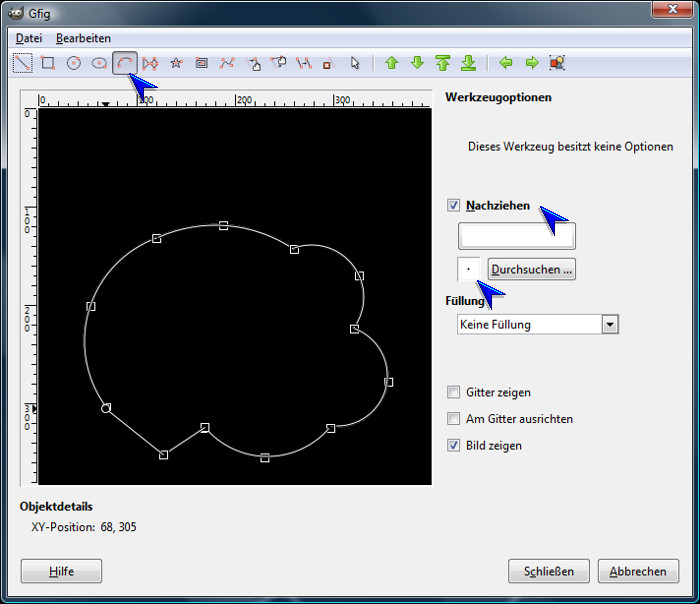The height and width of the screenshot is (604, 700).
Task: Enable Am Gitter ausrichten option
Action: [x=454, y=419]
